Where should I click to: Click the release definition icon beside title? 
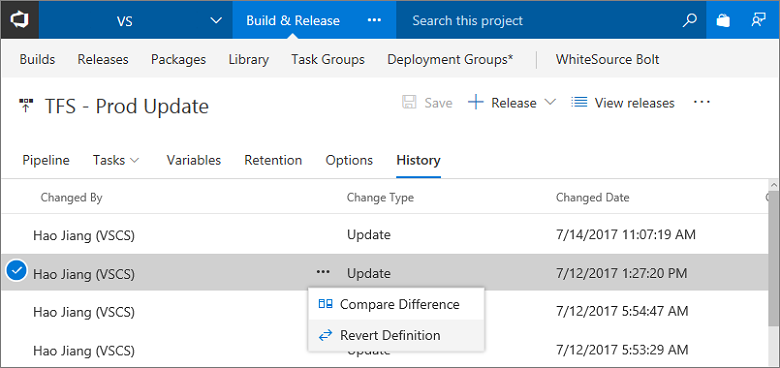click(x=26, y=105)
